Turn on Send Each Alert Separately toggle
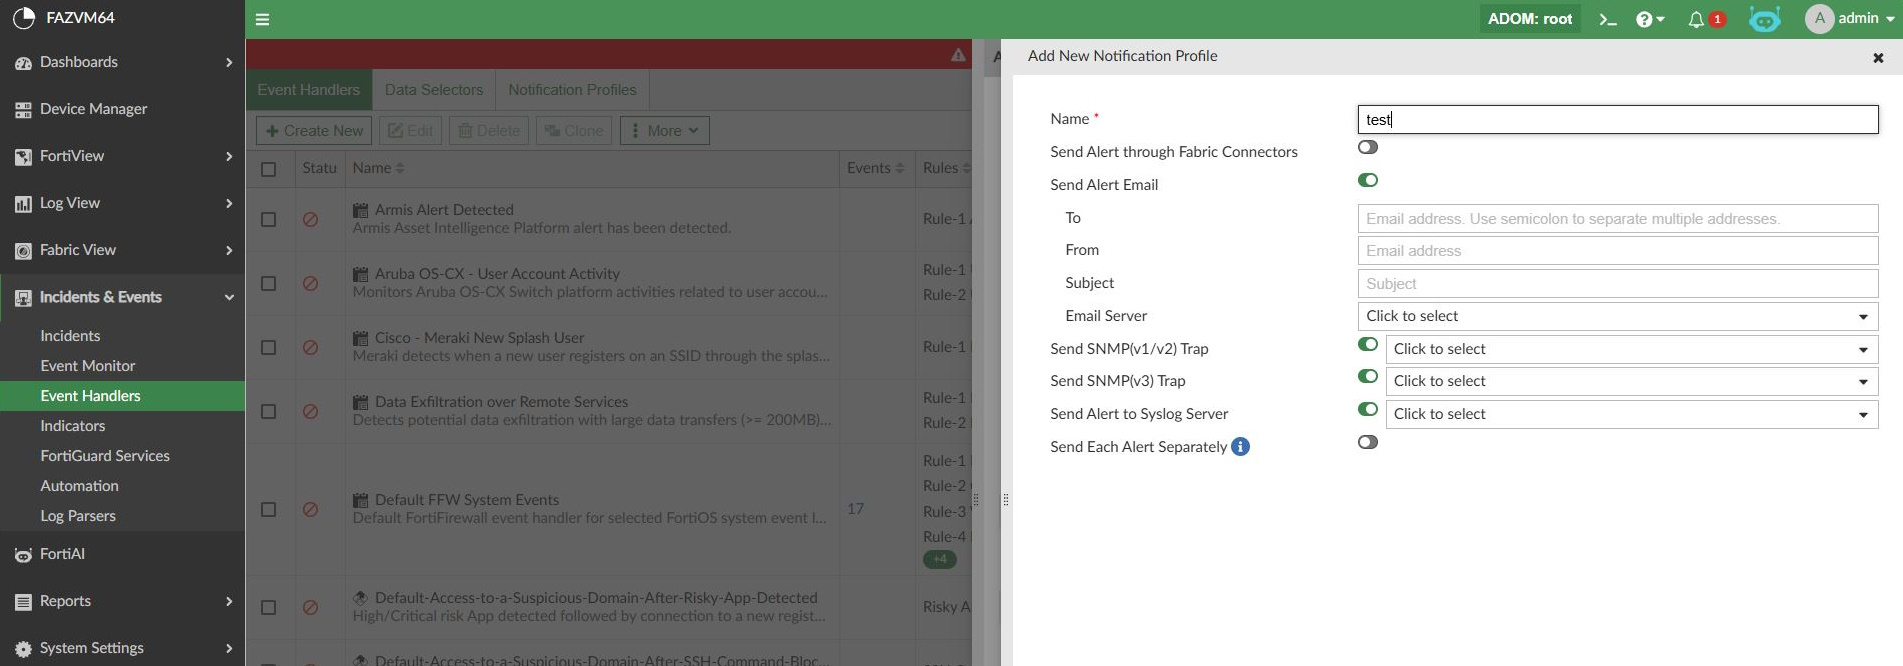 pyautogui.click(x=1368, y=443)
